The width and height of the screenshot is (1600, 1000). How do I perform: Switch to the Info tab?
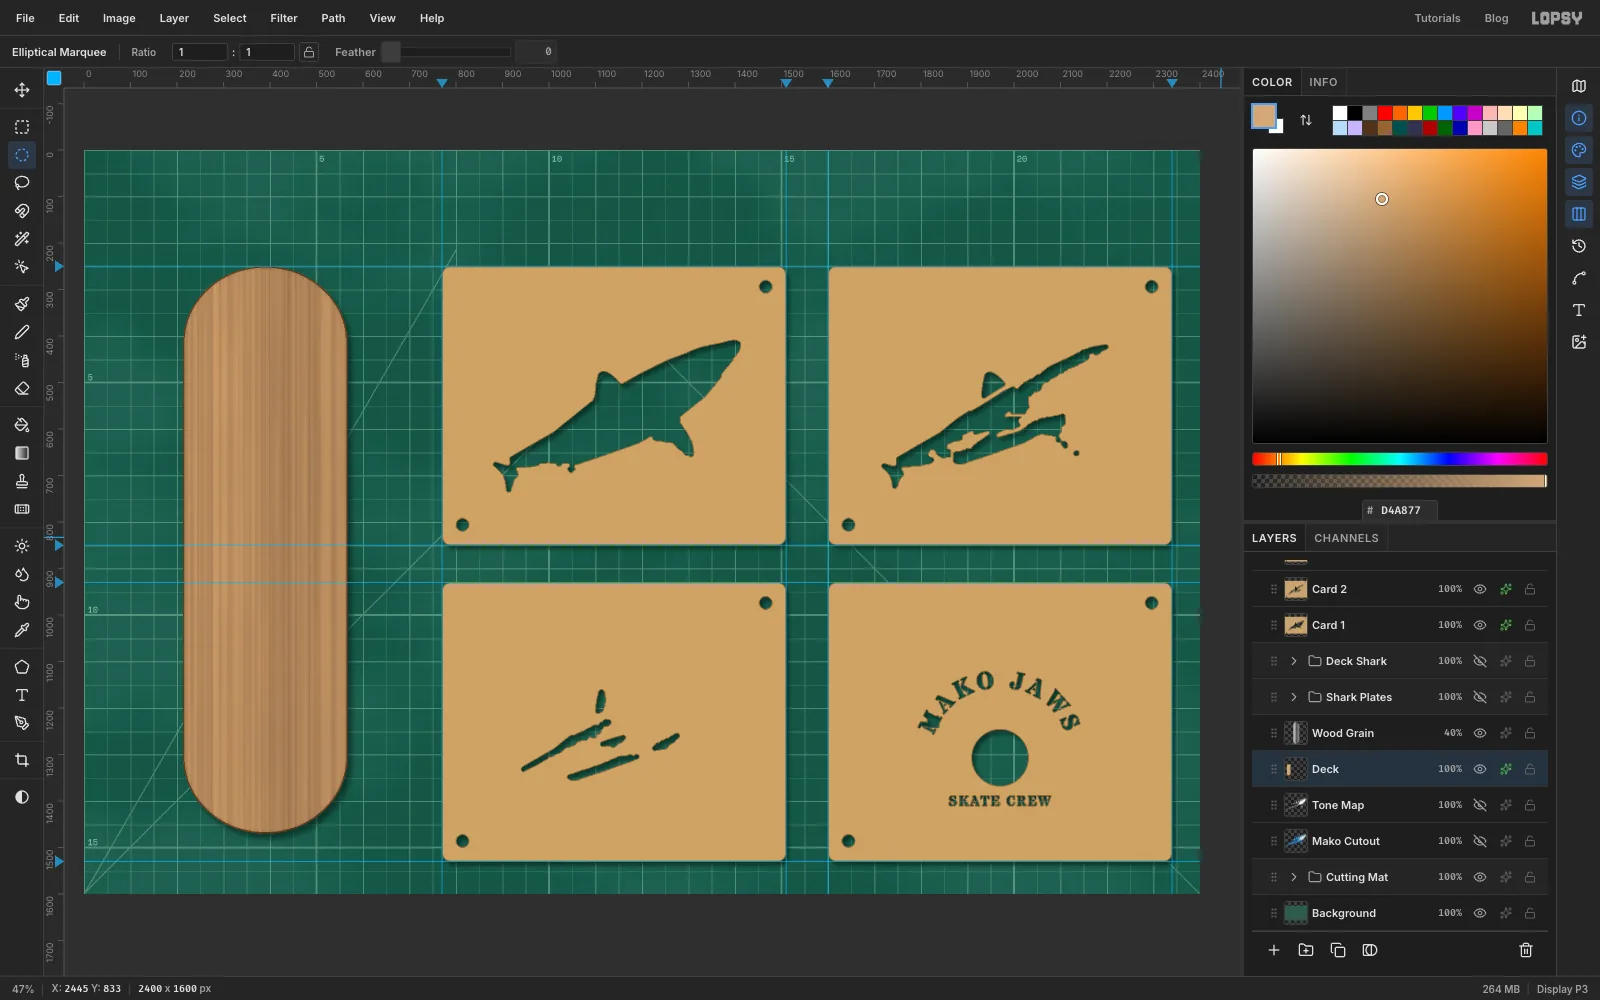[1323, 82]
